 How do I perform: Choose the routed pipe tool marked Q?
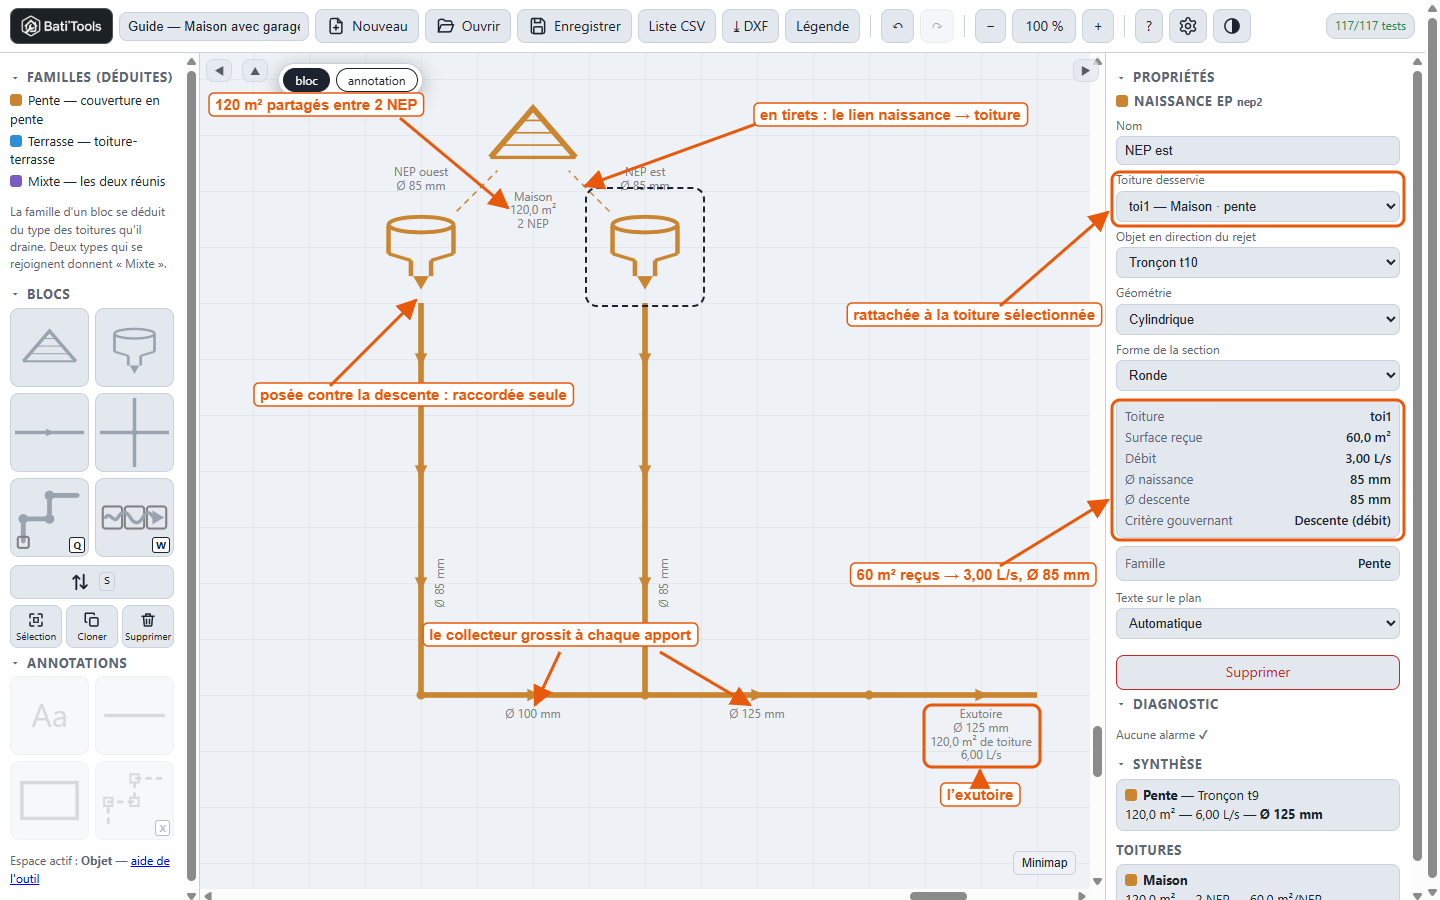[50, 517]
